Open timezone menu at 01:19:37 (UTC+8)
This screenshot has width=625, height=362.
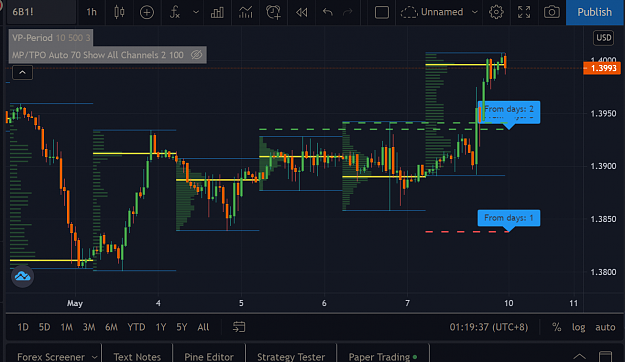pos(489,327)
